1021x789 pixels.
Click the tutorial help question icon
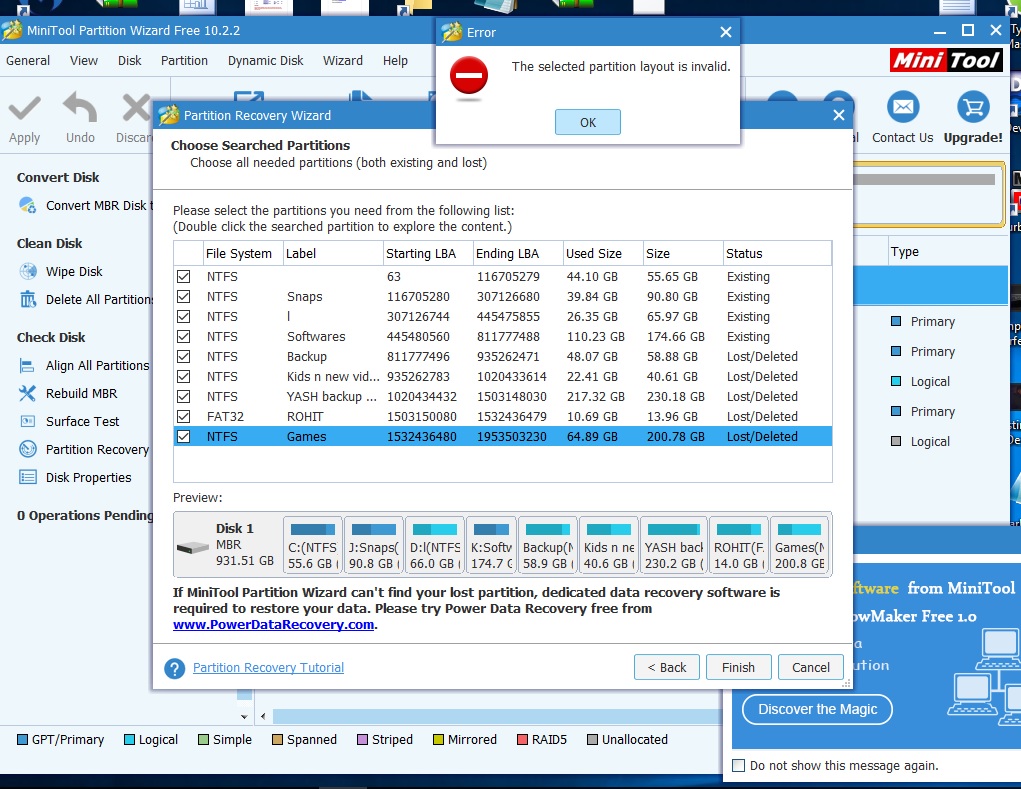(175, 669)
